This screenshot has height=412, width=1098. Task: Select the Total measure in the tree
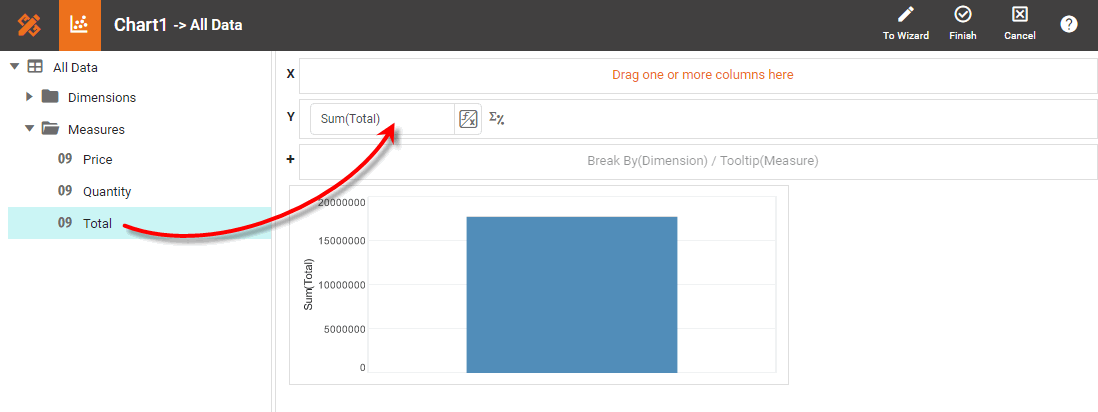(97, 223)
